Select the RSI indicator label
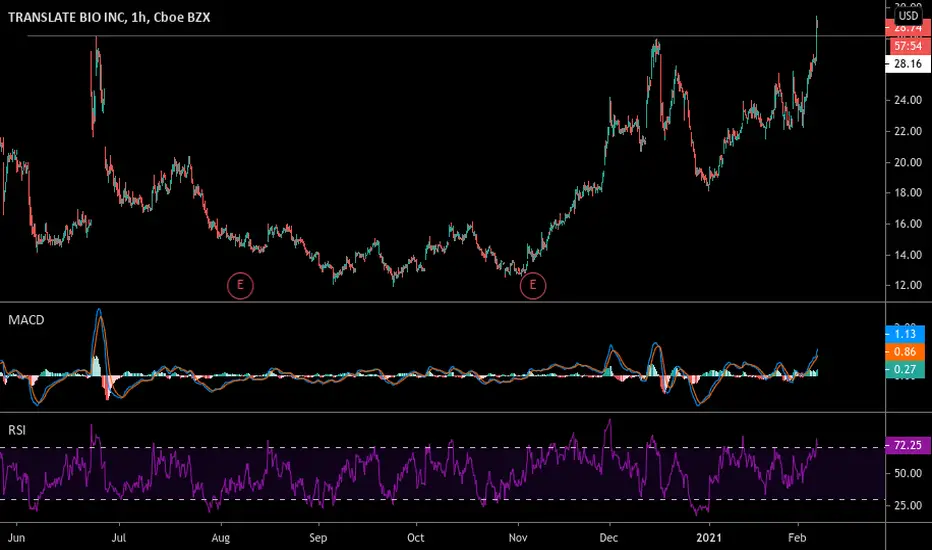The width and height of the screenshot is (932, 550). 17,430
